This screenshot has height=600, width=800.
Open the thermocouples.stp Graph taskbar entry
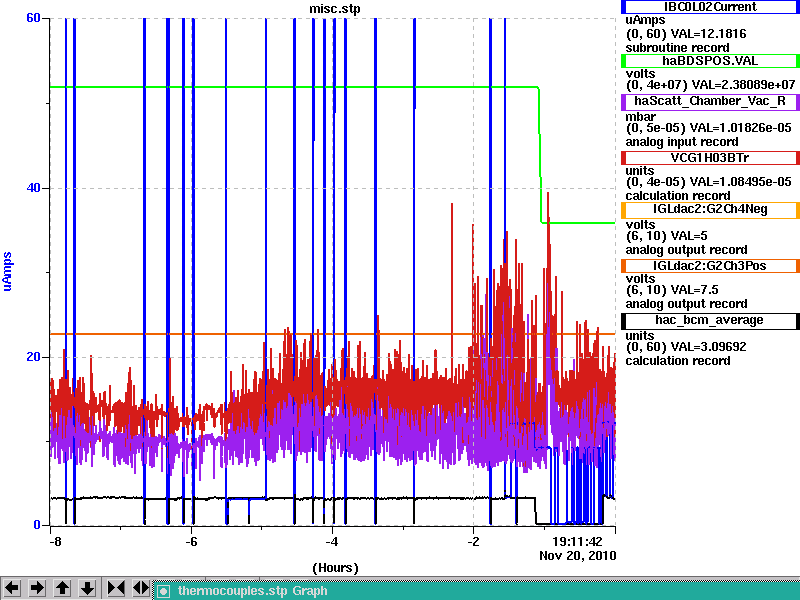tap(477, 591)
